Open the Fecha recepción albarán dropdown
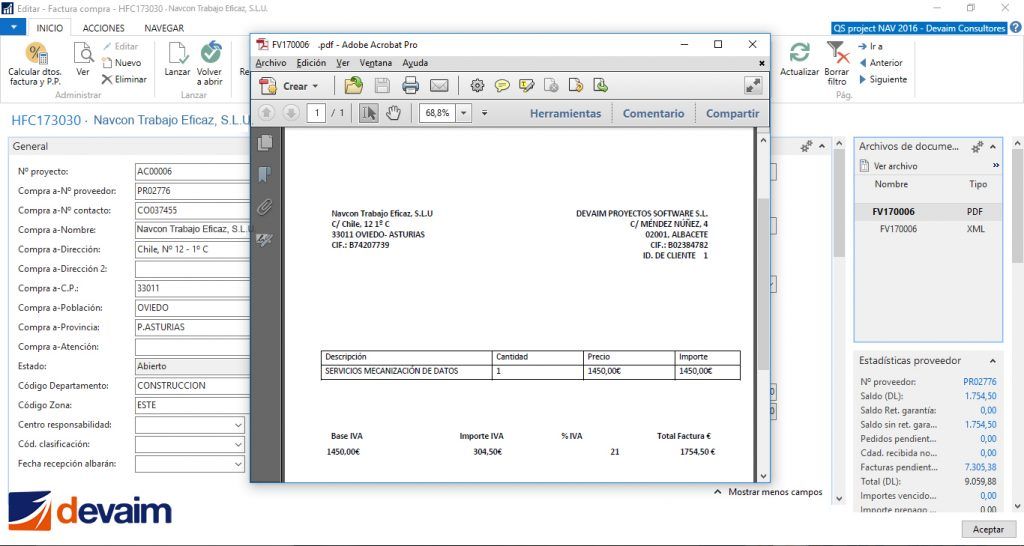Image resolution: width=1024 pixels, height=546 pixels. click(x=238, y=464)
